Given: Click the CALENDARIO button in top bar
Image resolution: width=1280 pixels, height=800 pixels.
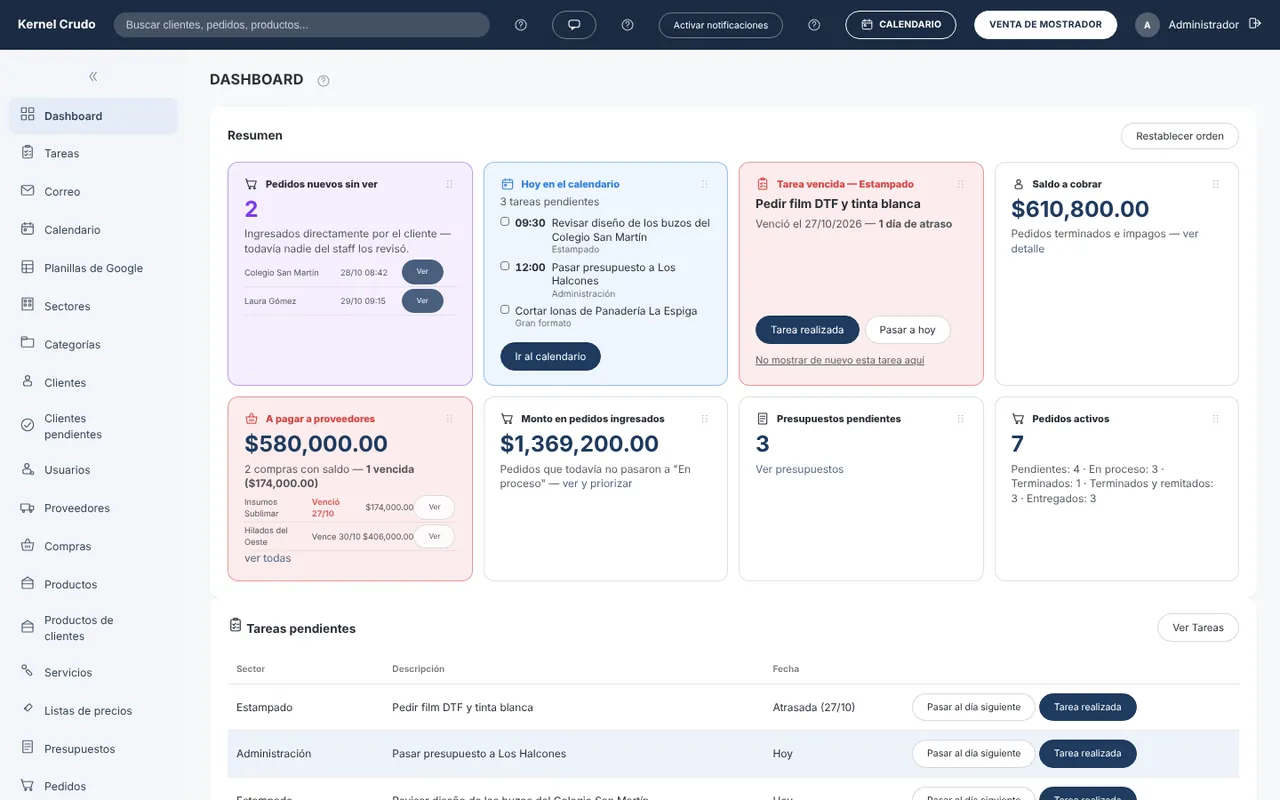Looking at the screenshot, I should click(900, 25).
